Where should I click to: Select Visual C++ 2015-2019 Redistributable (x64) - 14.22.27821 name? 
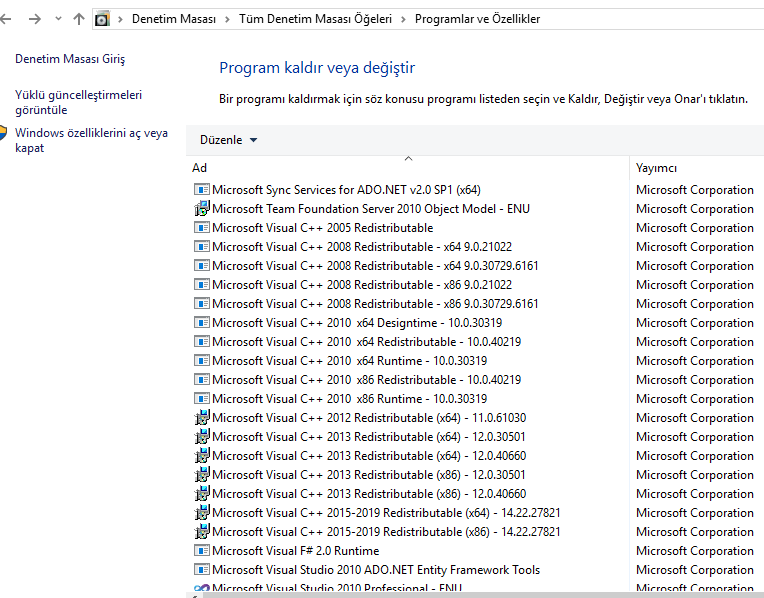pyautogui.click(x=386, y=513)
